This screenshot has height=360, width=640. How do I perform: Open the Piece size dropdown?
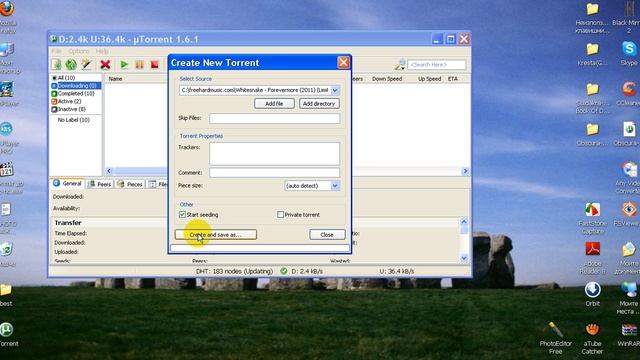coord(335,186)
